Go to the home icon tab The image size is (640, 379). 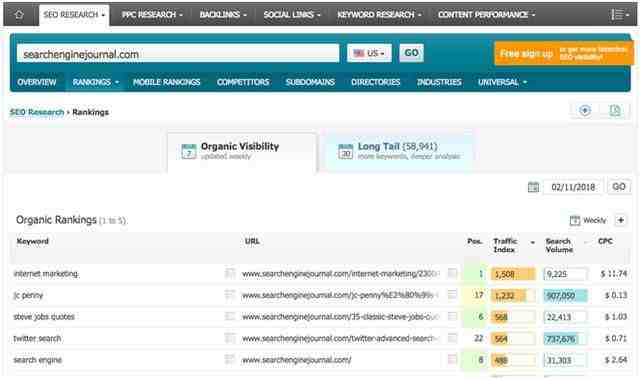tap(19, 15)
